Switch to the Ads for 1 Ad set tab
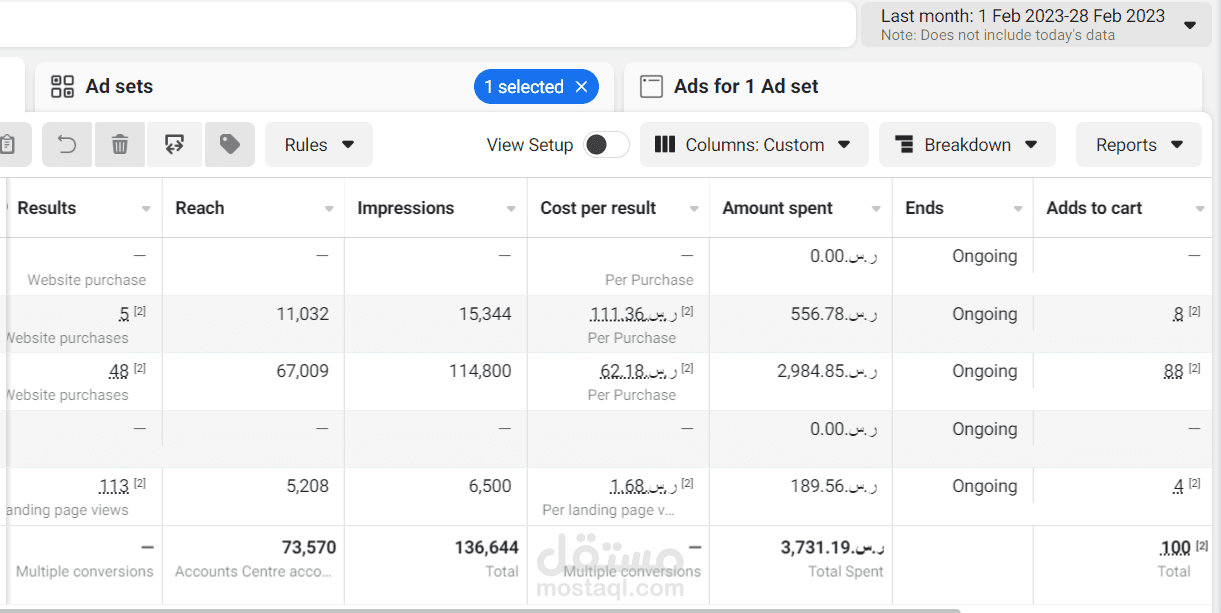 coord(746,87)
